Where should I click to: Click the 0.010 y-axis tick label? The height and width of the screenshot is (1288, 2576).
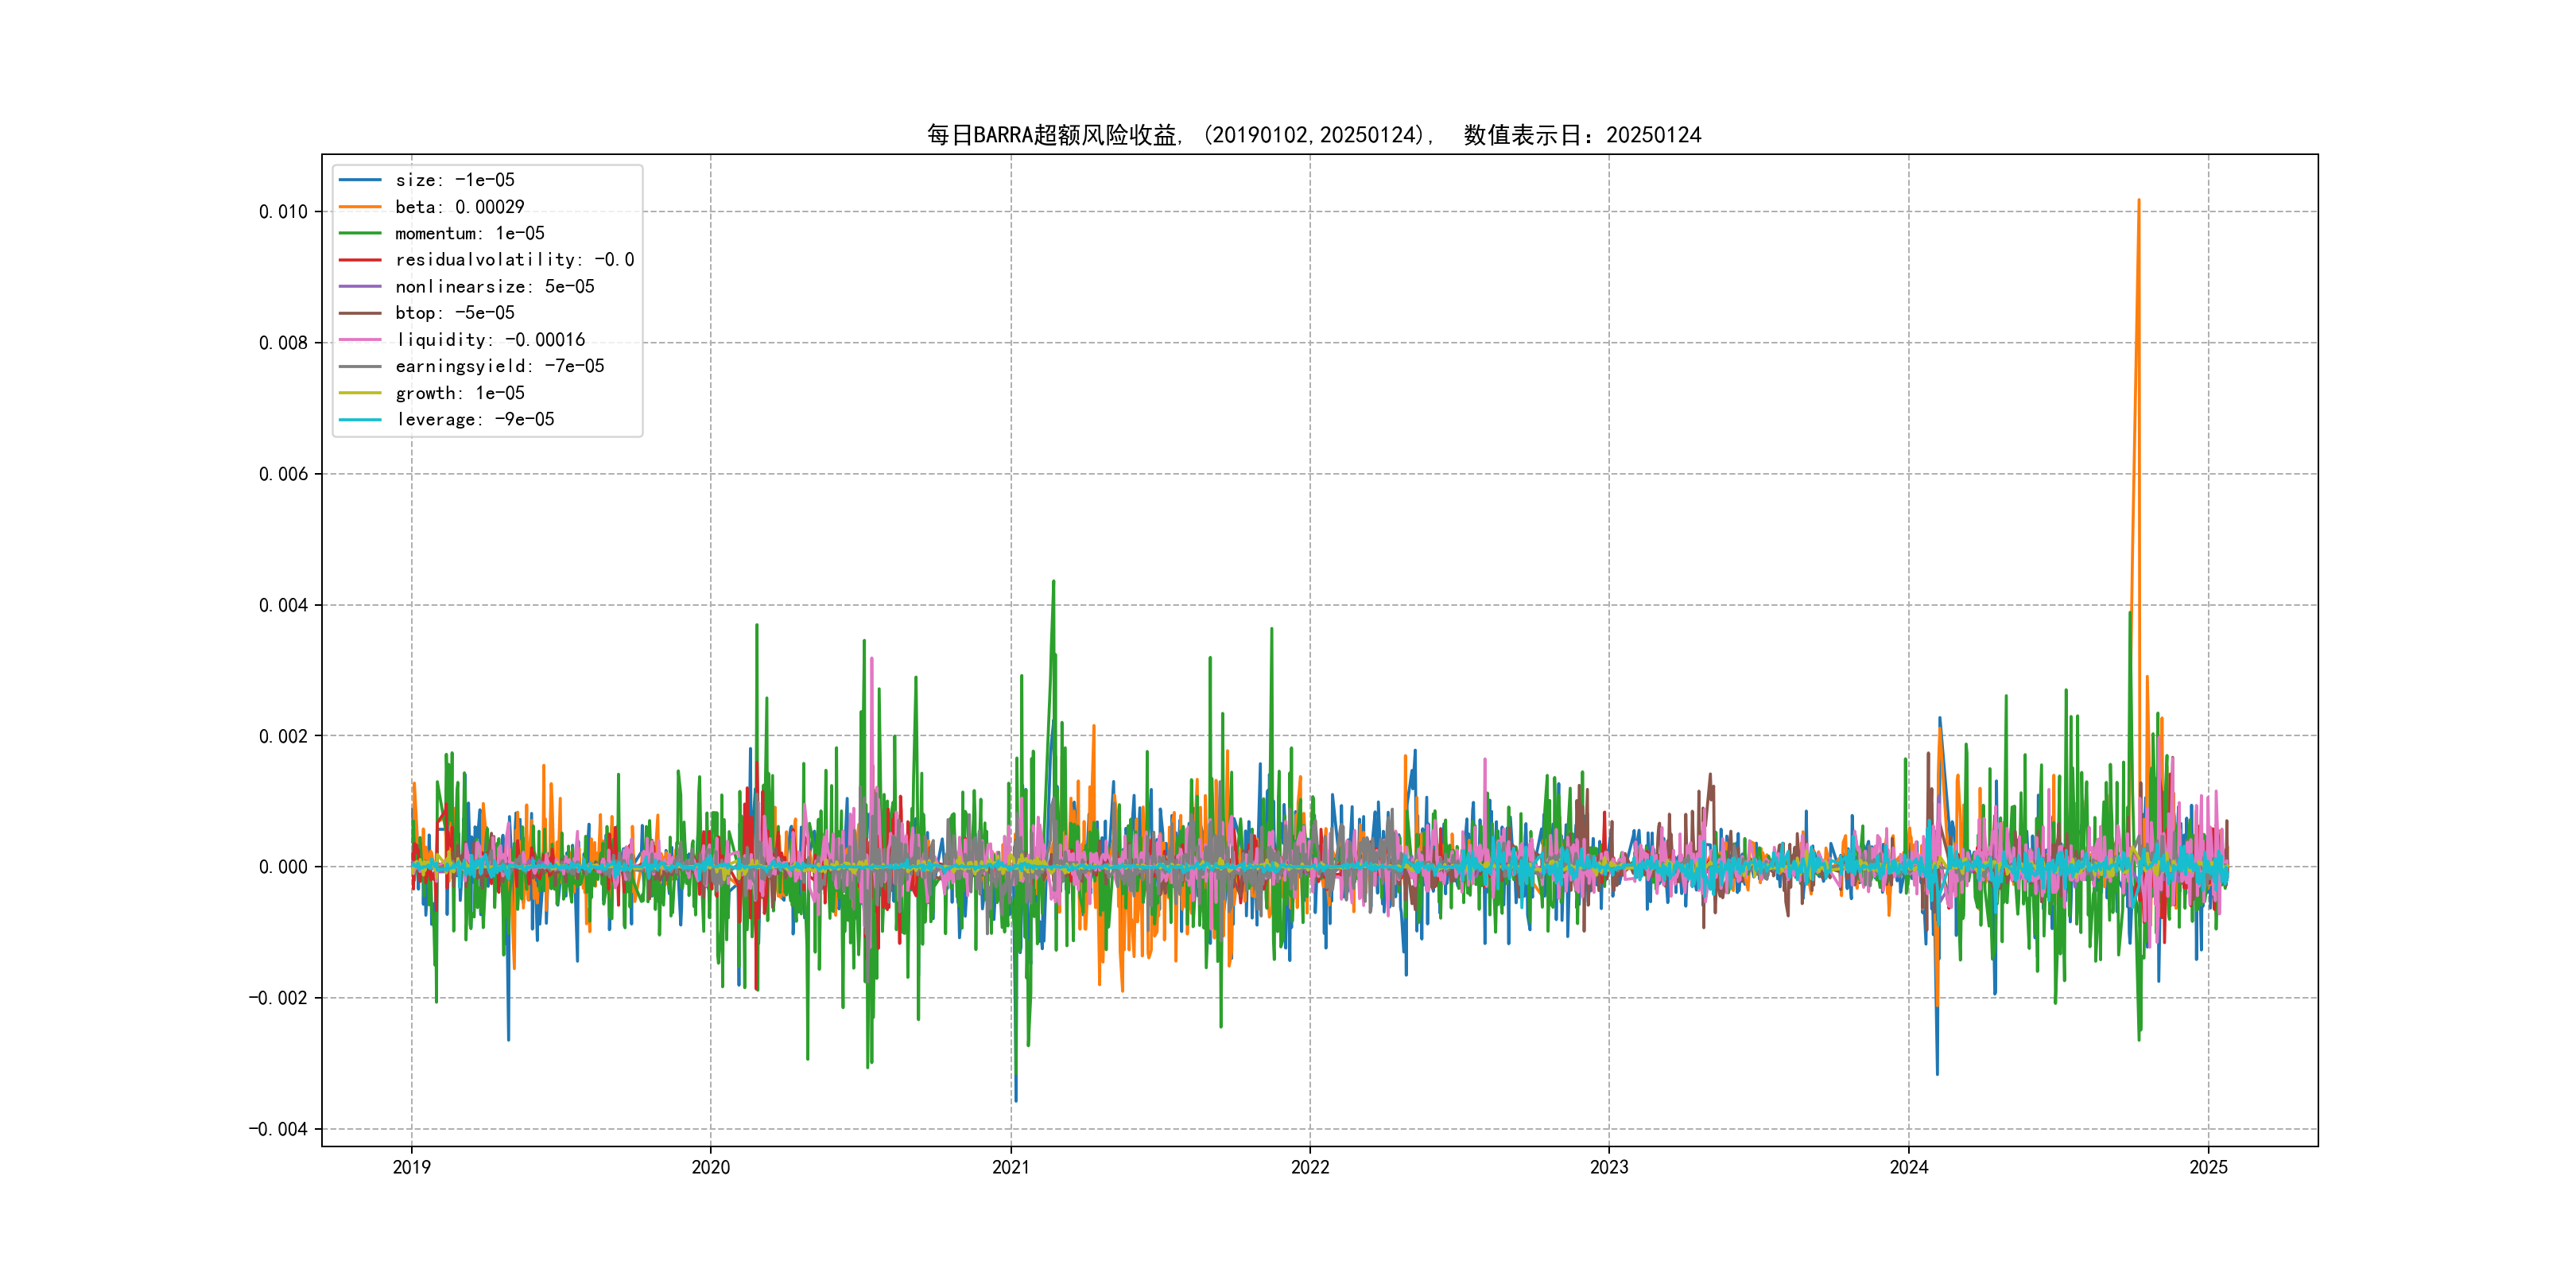(x=283, y=212)
